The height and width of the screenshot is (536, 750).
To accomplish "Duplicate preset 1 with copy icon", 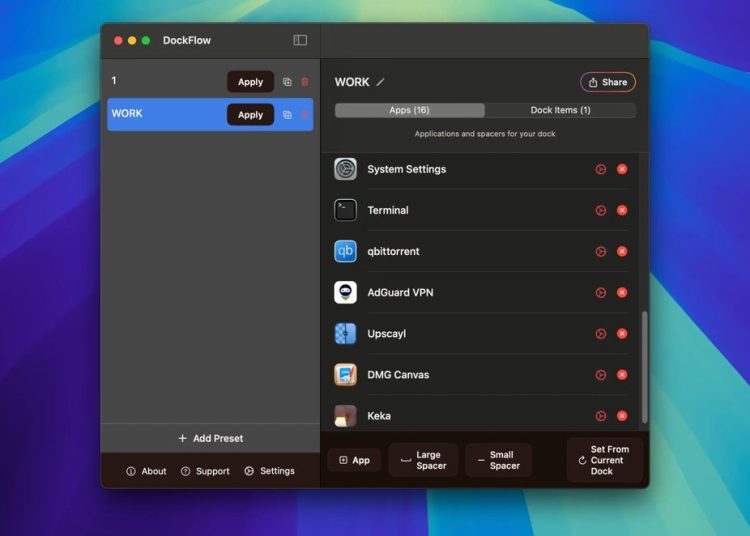I will (x=287, y=82).
